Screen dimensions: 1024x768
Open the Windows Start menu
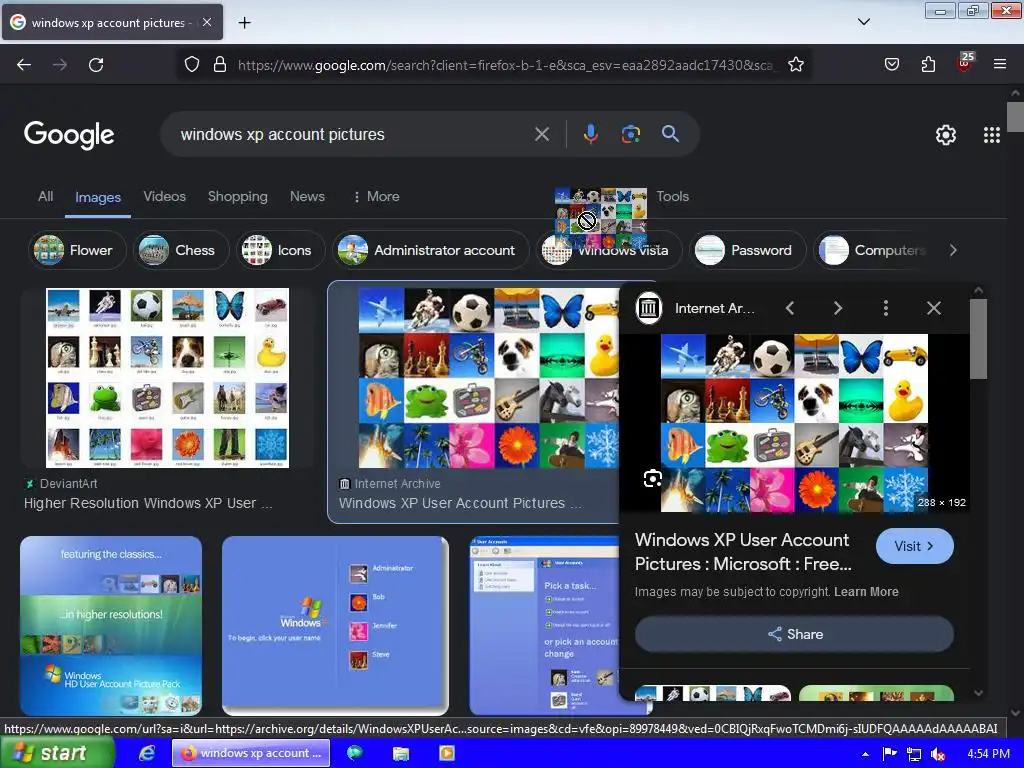click(57, 753)
